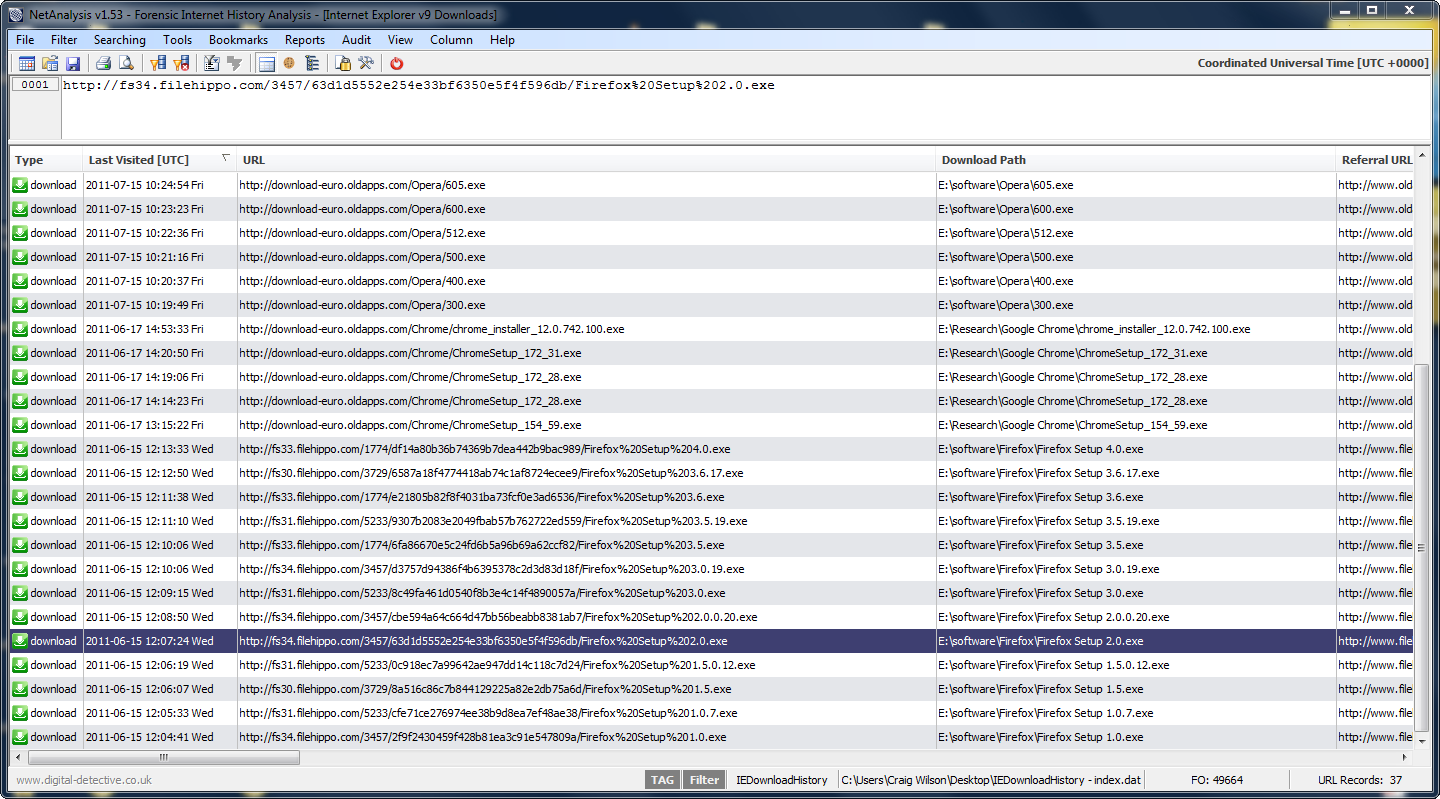This screenshot has height=799, width=1440.
Task: Click the URL Records: 37 status field
Action: (x=1360, y=780)
